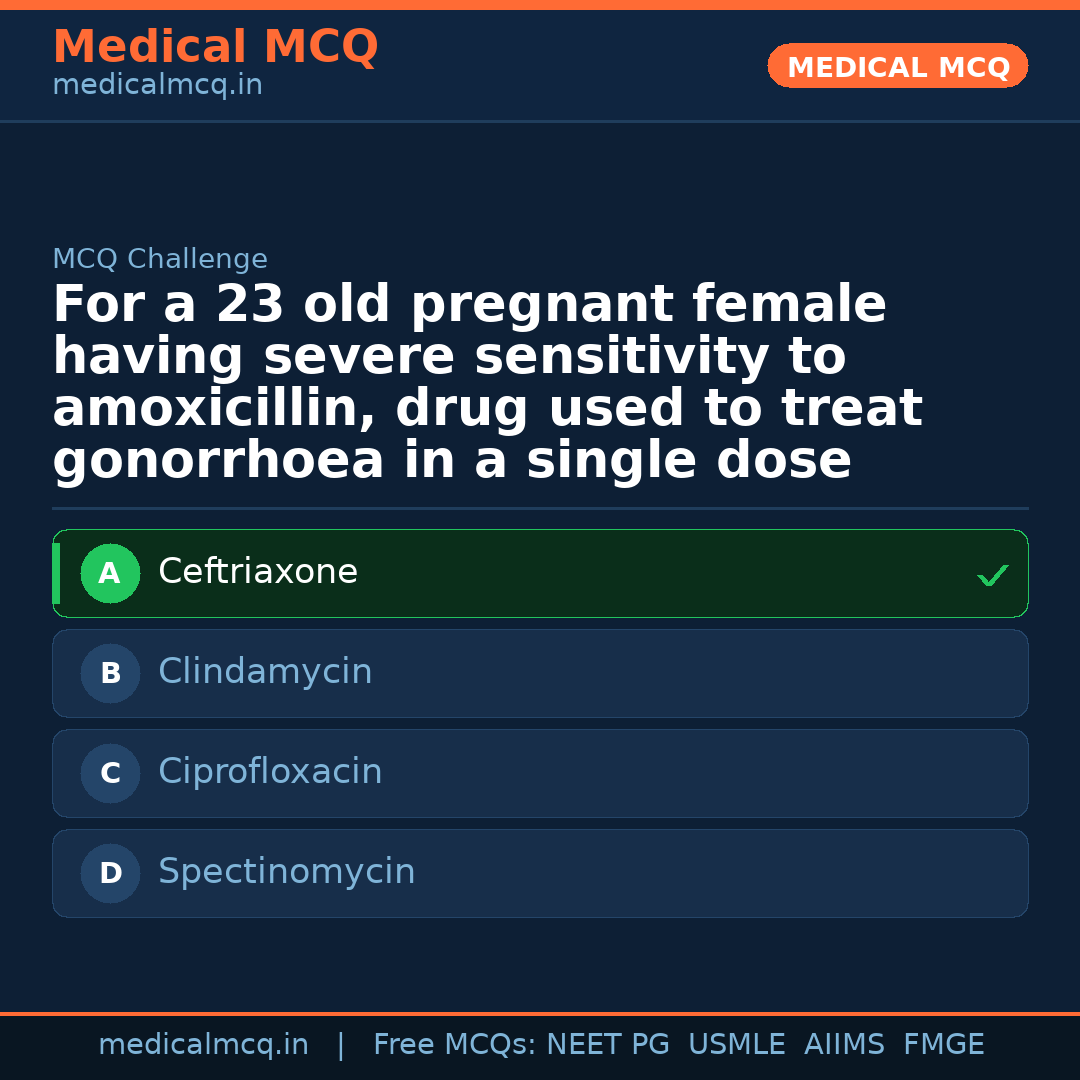1080x1080 pixels.
Task: Select the C circle badge
Action: (110, 774)
